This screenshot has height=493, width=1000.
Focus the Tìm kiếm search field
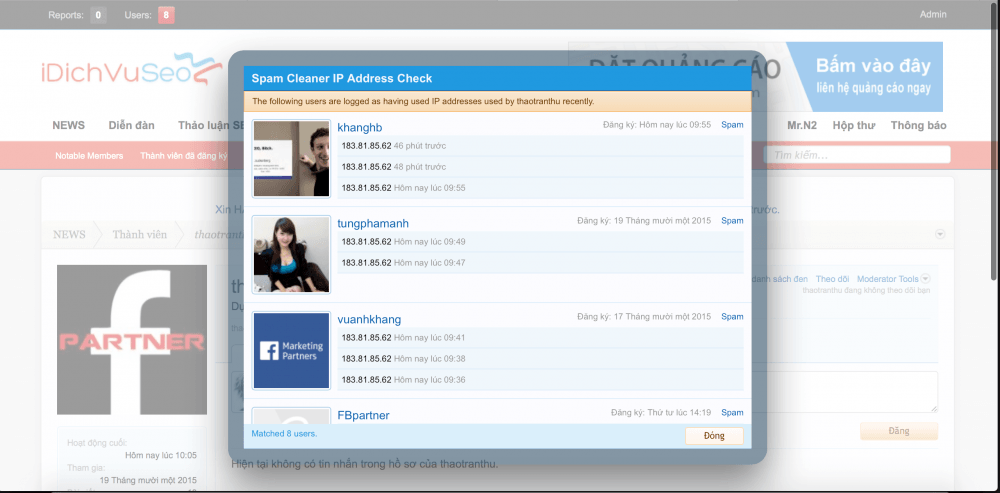coord(859,155)
